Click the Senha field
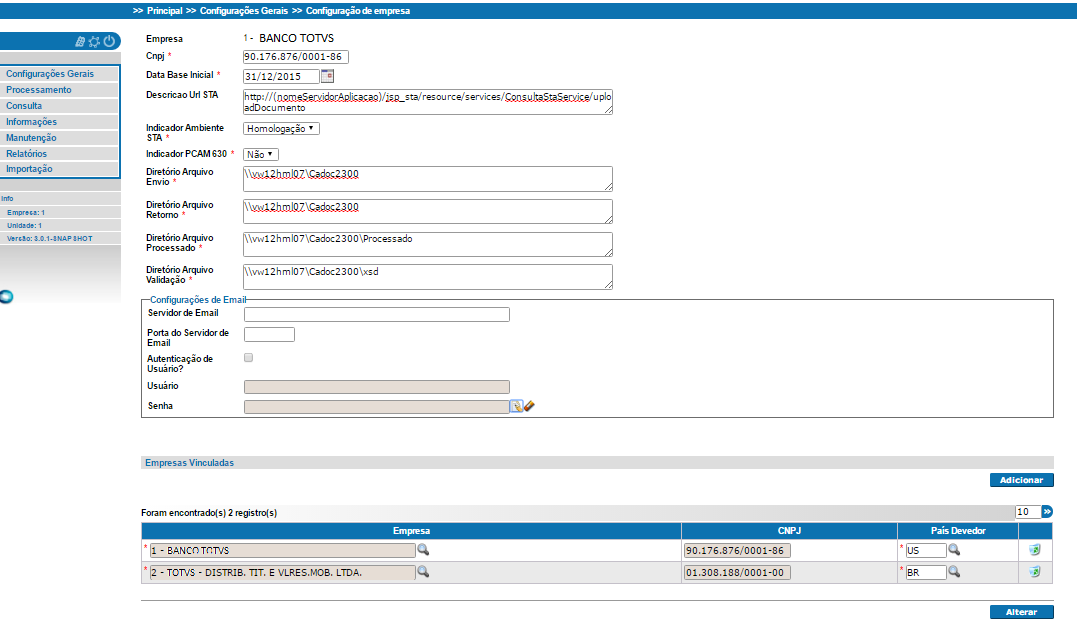1077x627 pixels. click(x=377, y=407)
